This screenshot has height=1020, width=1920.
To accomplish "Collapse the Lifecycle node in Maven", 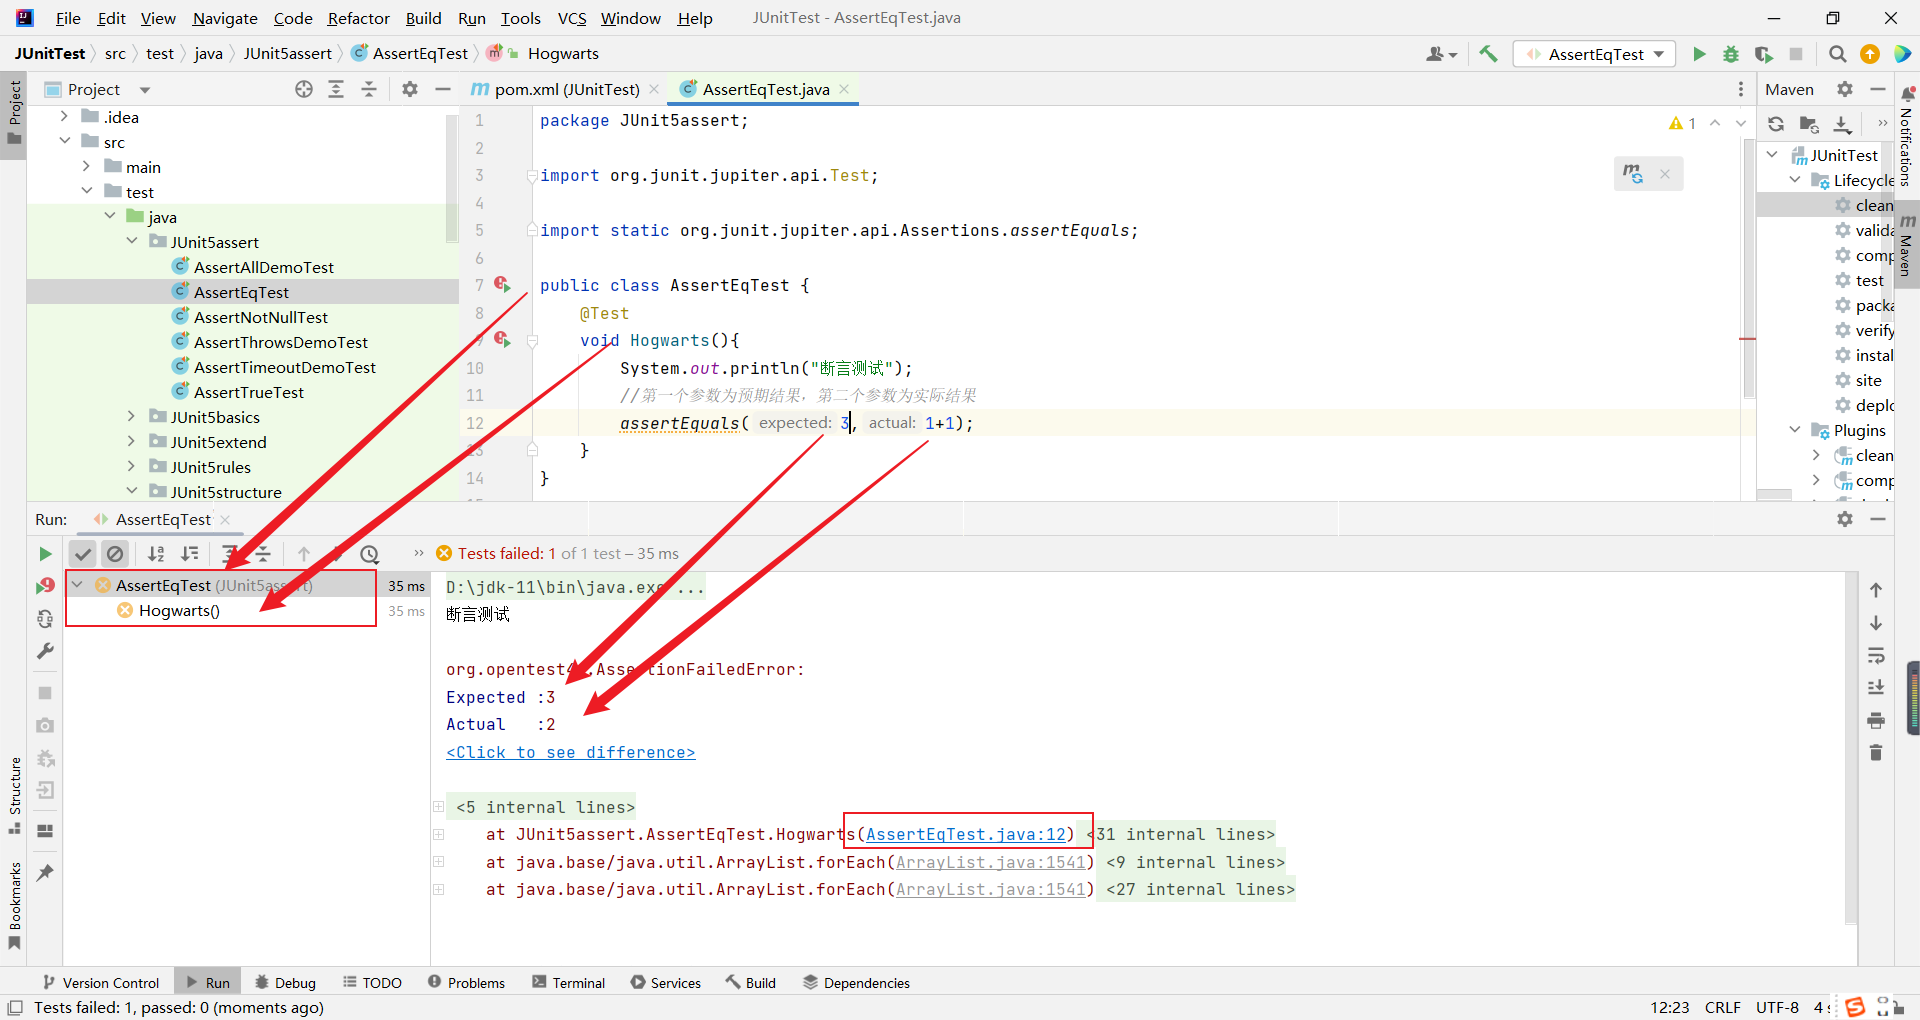I will click(1795, 180).
